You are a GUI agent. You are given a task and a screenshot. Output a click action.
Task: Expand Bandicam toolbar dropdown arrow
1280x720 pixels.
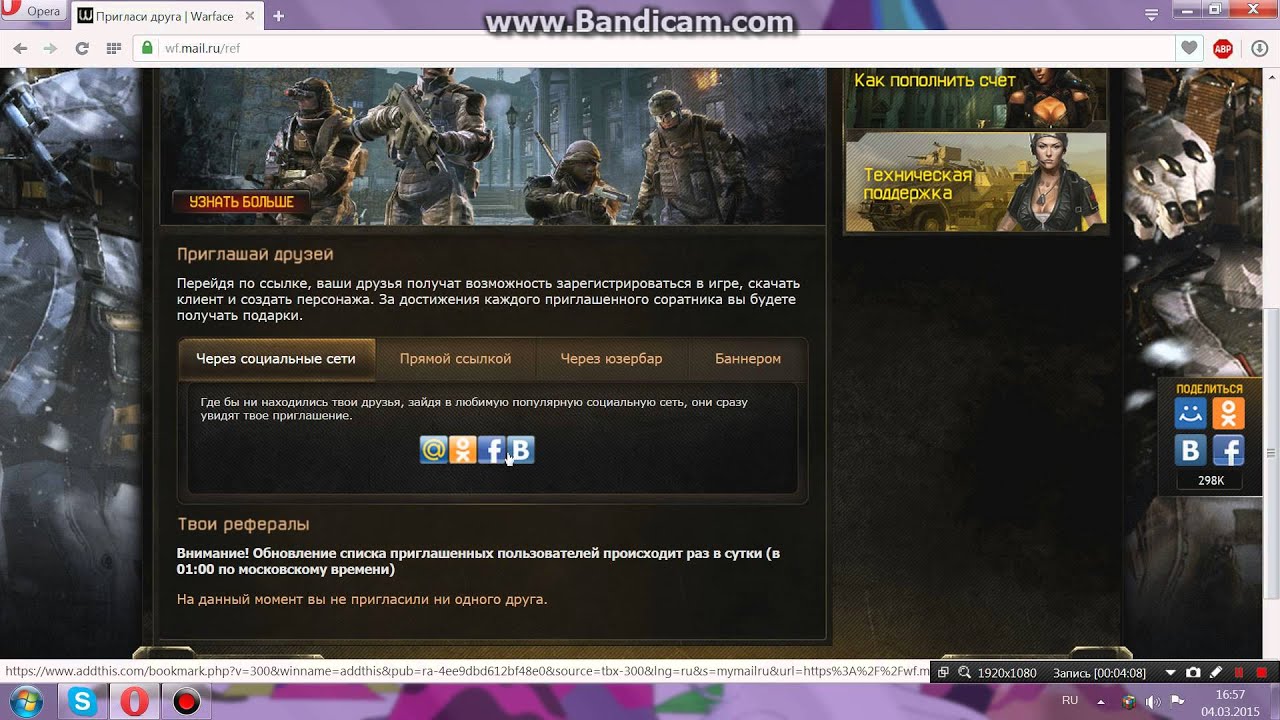[x=1171, y=673]
